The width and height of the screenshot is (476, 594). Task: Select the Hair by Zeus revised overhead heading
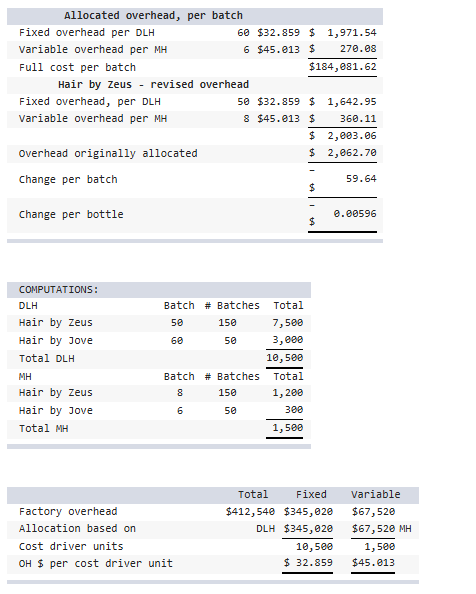[x=153, y=84]
